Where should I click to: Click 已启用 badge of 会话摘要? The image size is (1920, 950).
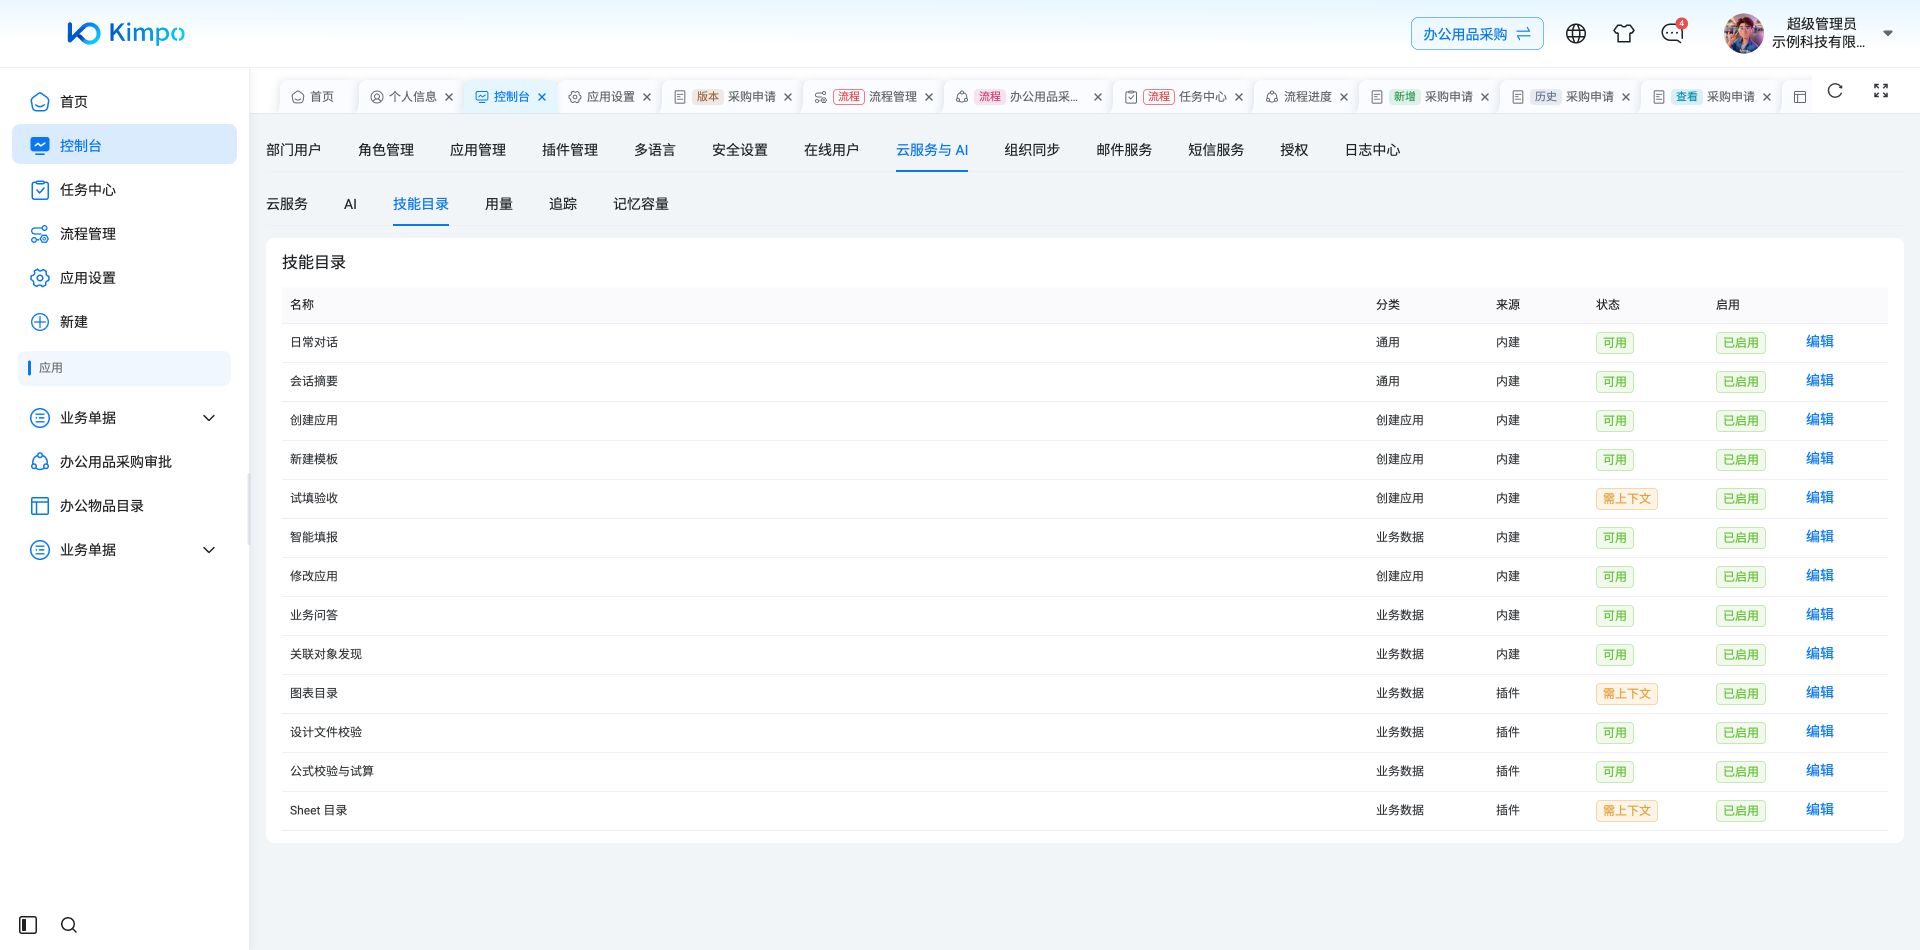click(x=1741, y=382)
